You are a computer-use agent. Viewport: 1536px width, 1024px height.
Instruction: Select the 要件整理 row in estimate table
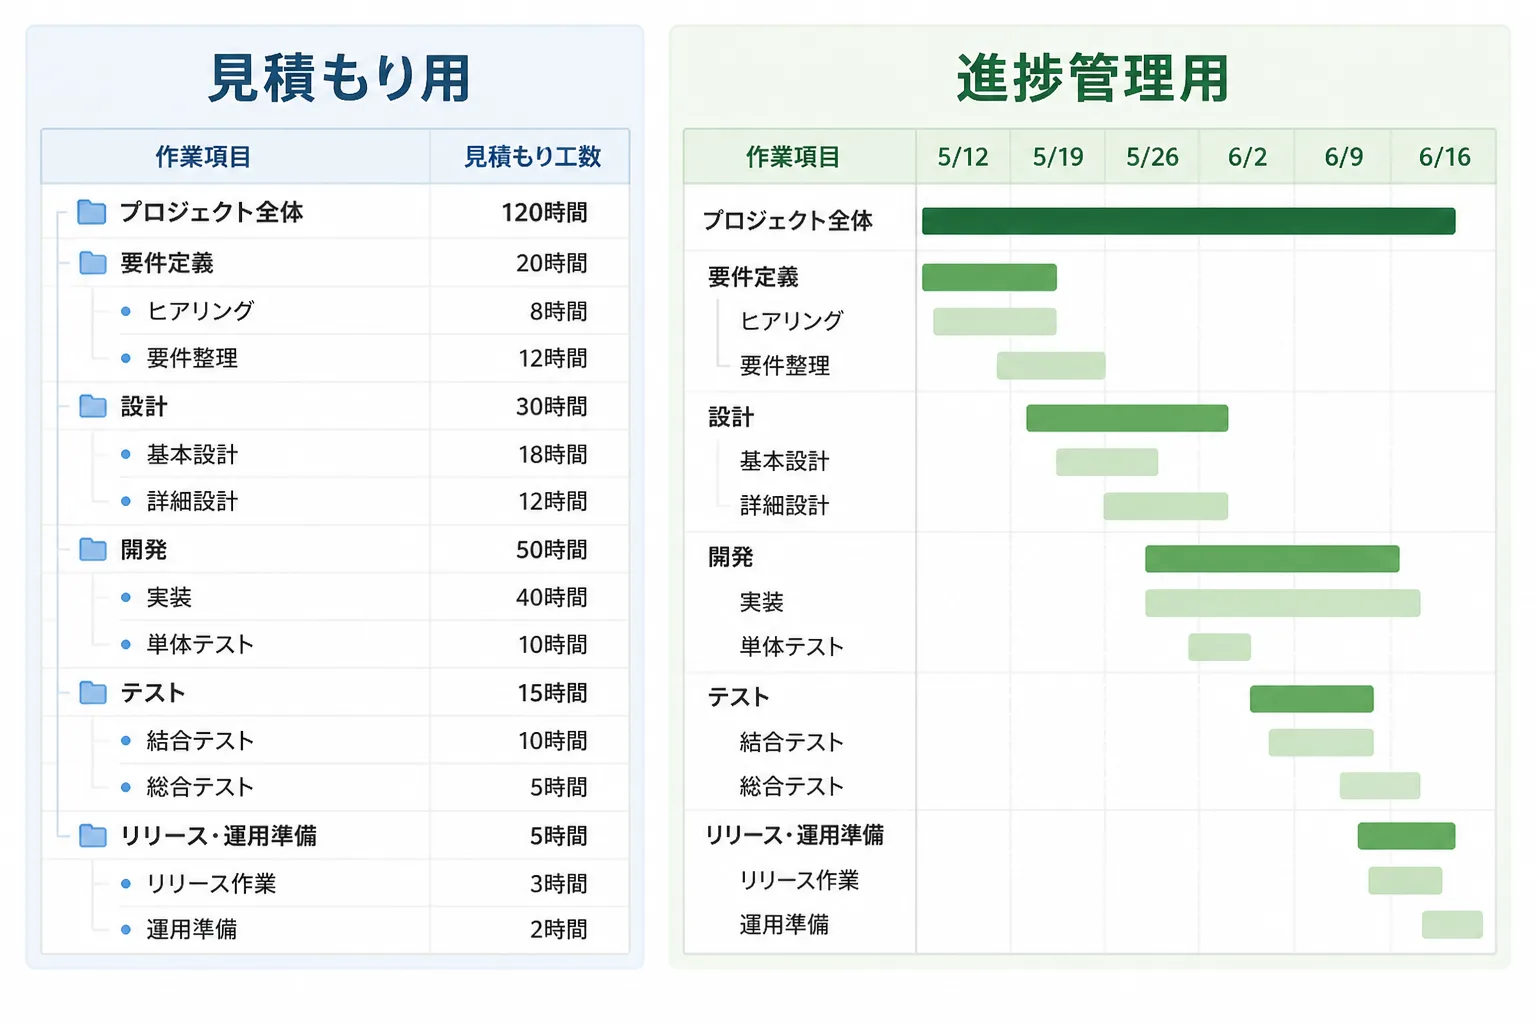[x=335, y=358]
